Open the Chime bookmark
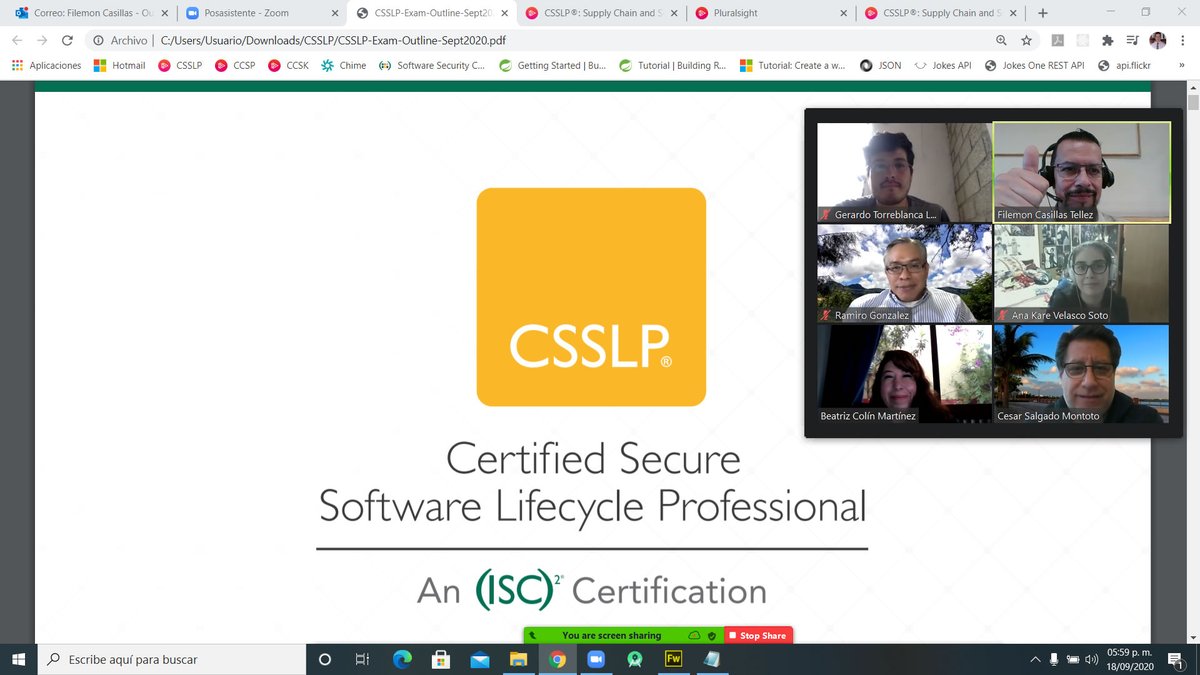Image resolution: width=1200 pixels, height=675 pixels. (x=343, y=65)
